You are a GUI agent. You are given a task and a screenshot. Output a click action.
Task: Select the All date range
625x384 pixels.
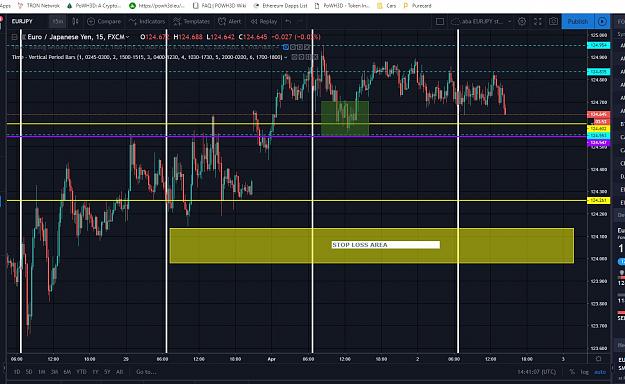pos(119,372)
